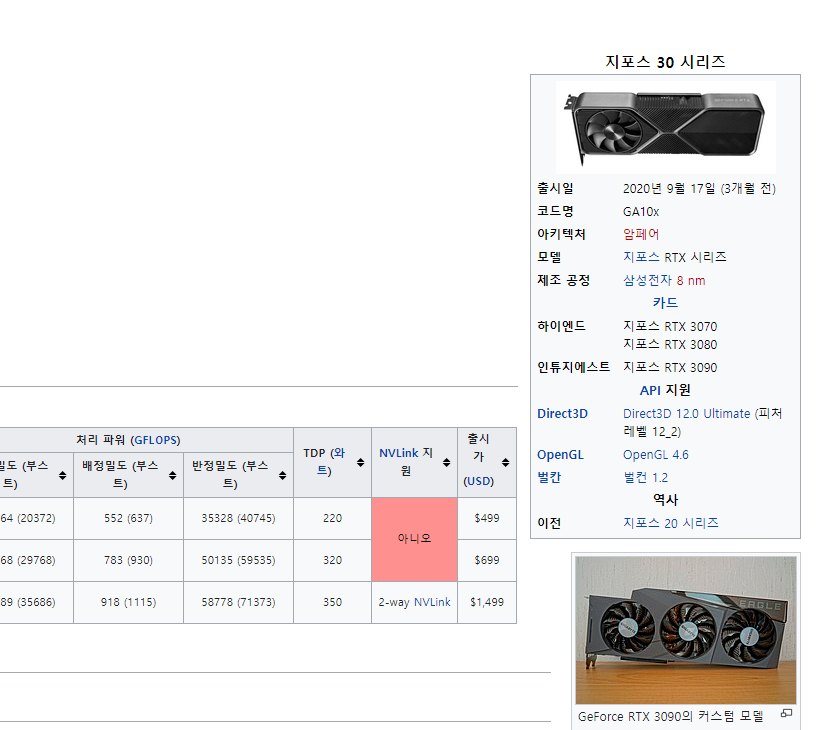Open the 삼성전자 link
This screenshot has width=820, height=730.
(x=647, y=280)
